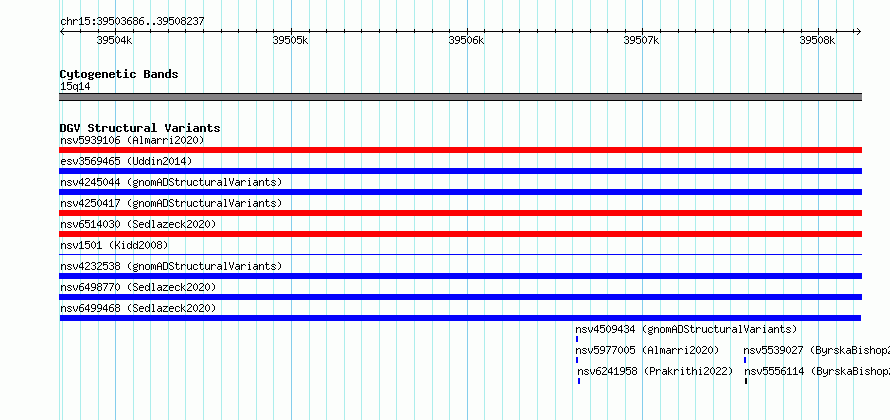The height and width of the screenshot is (420, 890).
Task: Click the 39507k ruler position label
Action: [x=642, y=40]
